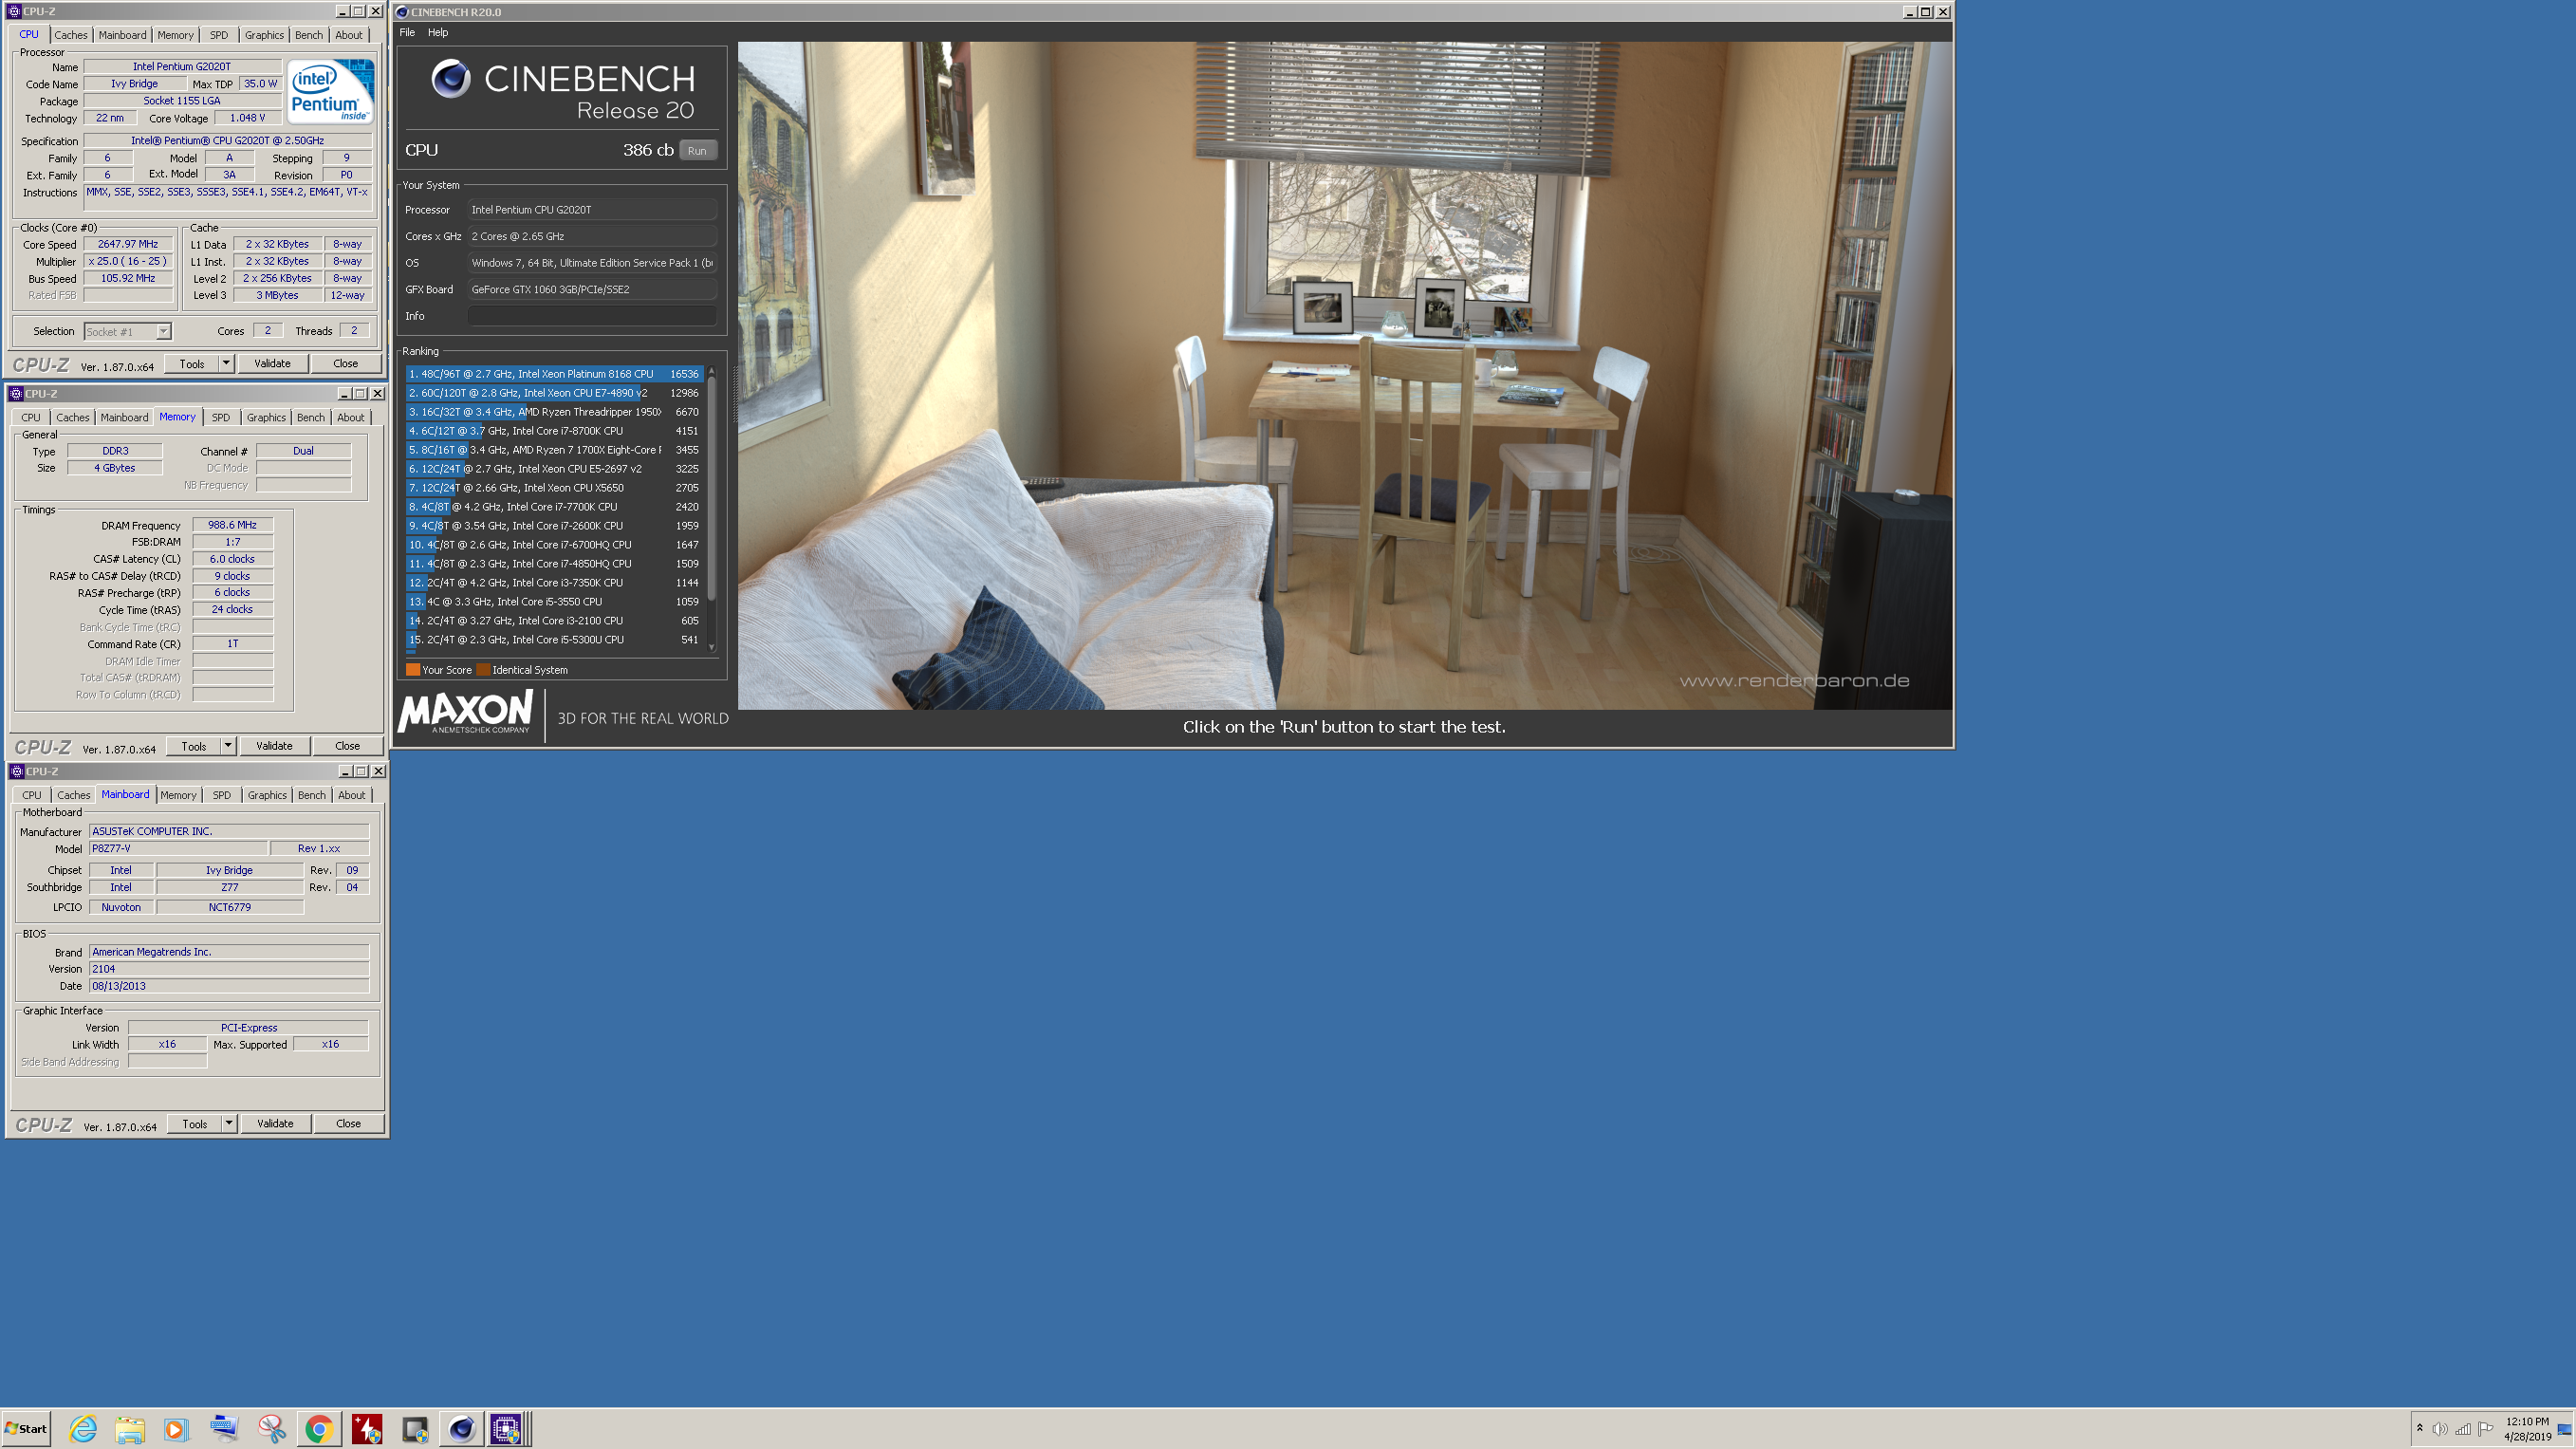Screen dimensions: 2576x1449
Task: Click Tools button in Mainboard CPU-Z window
Action: [x=195, y=1123]
